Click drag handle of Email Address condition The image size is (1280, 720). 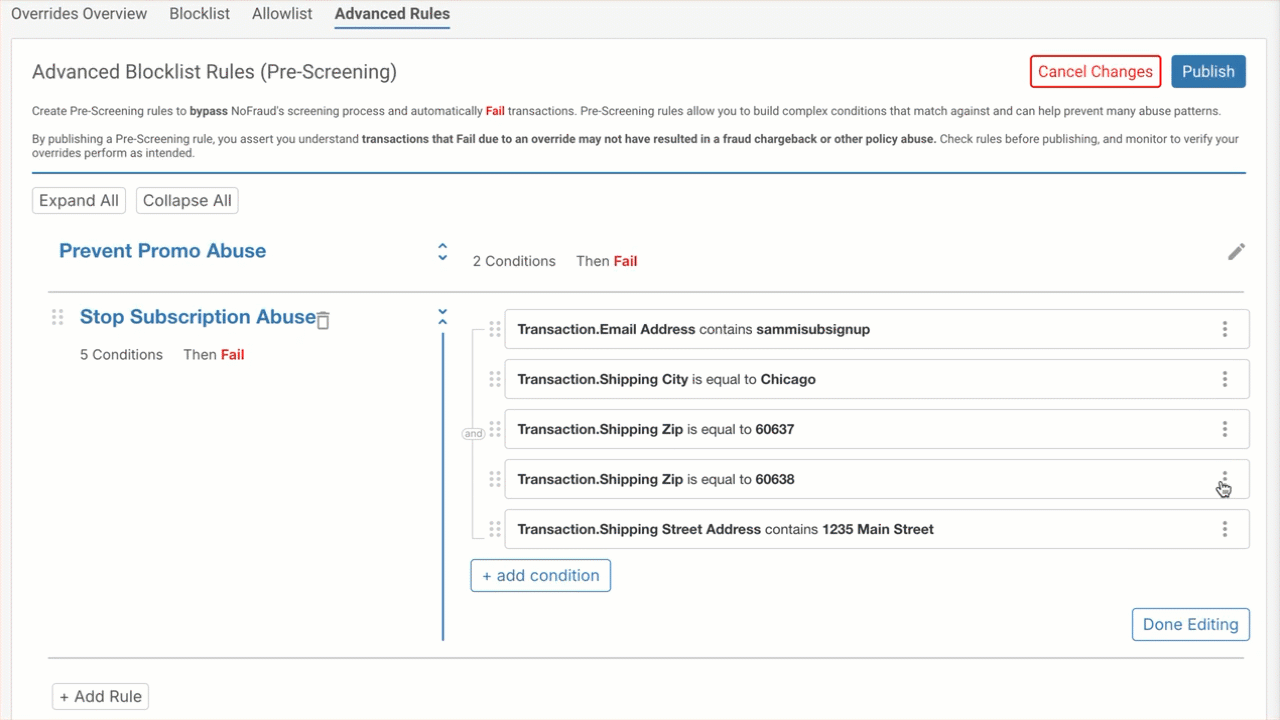[494, 329]
